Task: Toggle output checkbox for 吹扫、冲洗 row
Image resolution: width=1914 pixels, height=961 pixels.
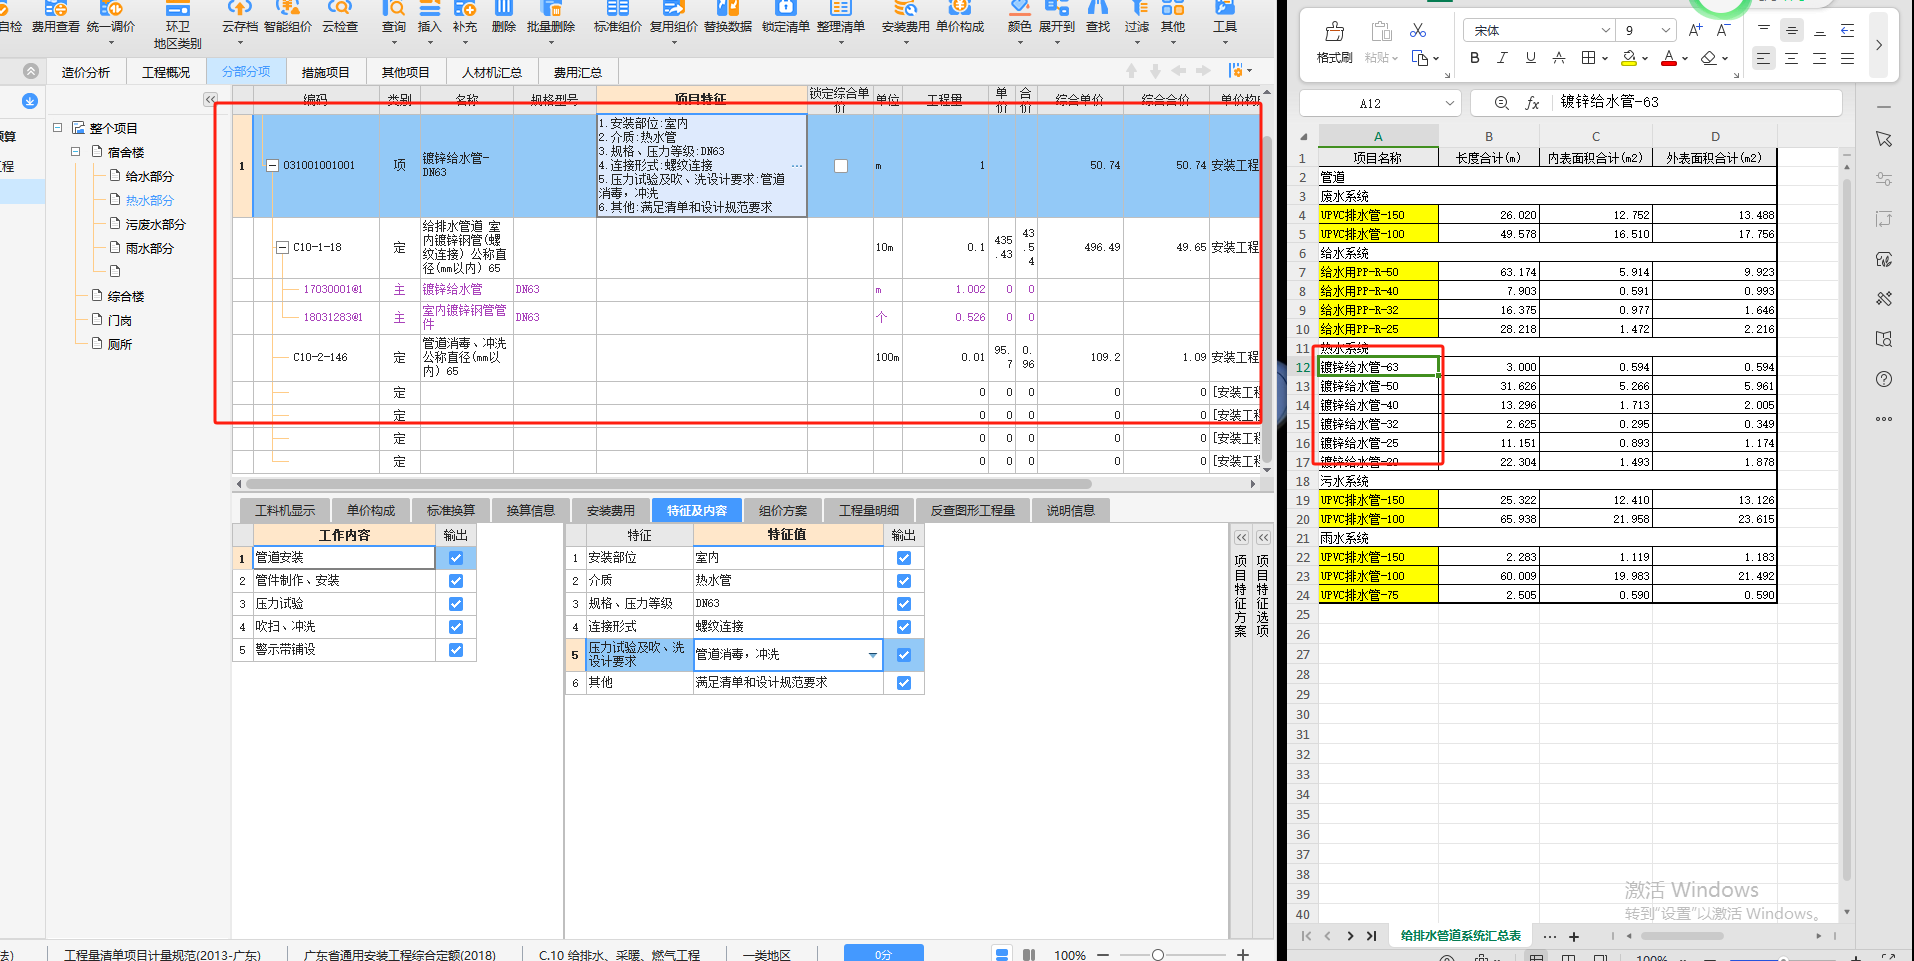Action: (x=456, y=627)
